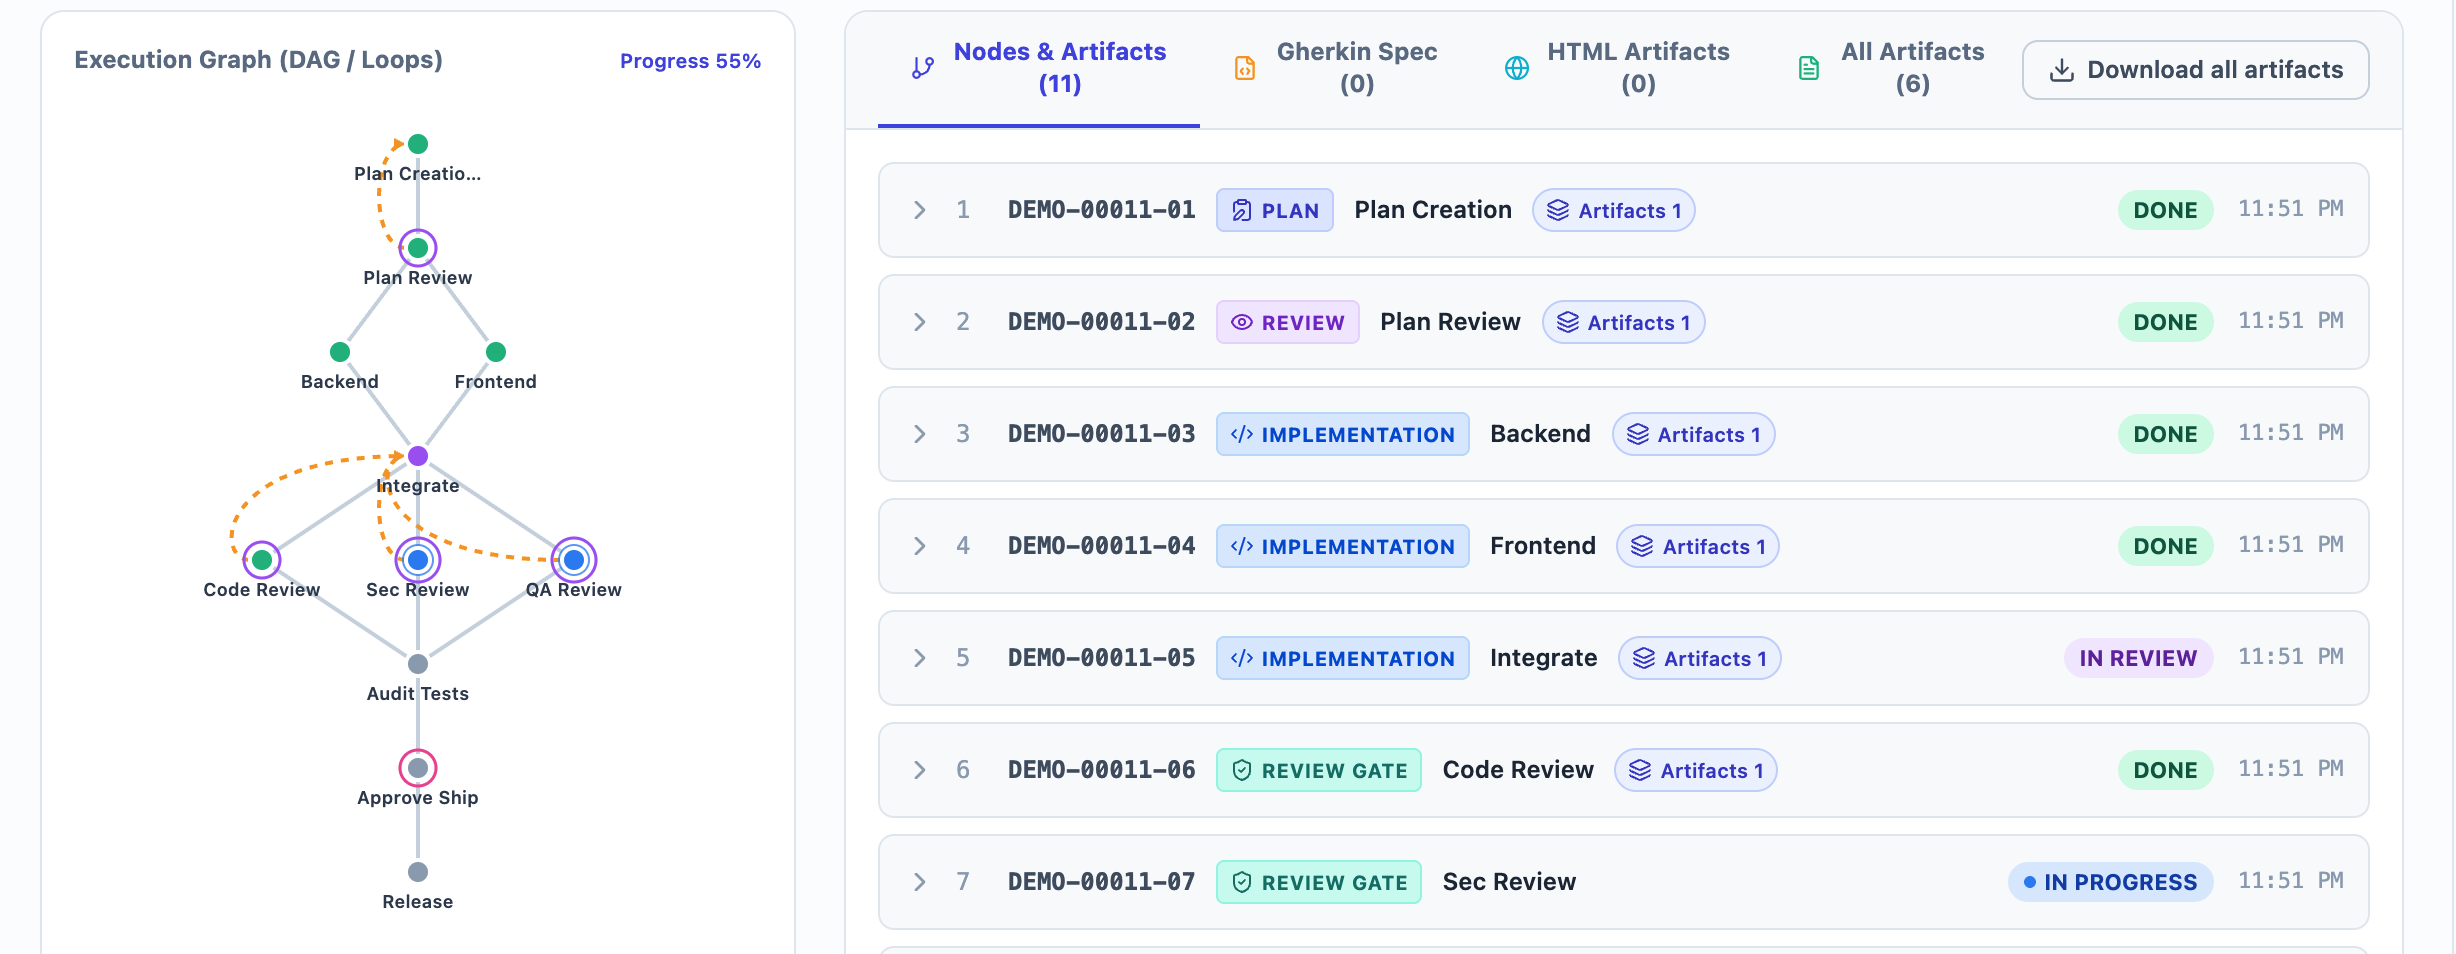Select the Plan Review graph node

[418, 248]
